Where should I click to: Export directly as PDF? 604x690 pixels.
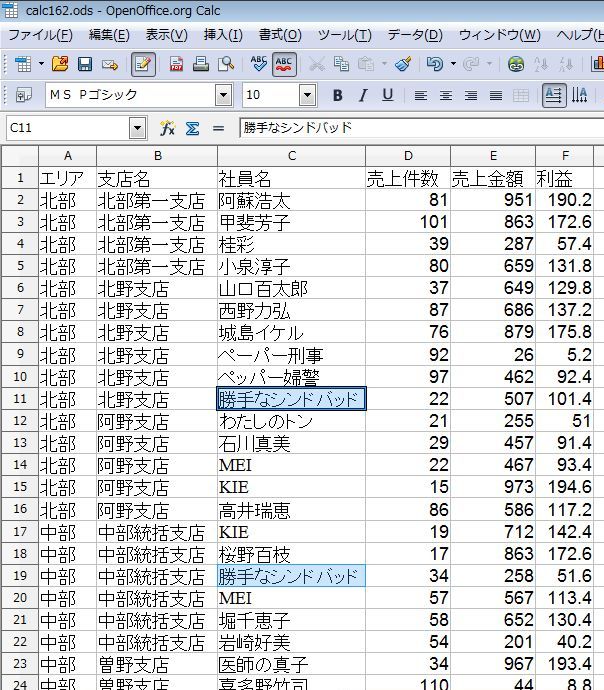click(177, 64)
